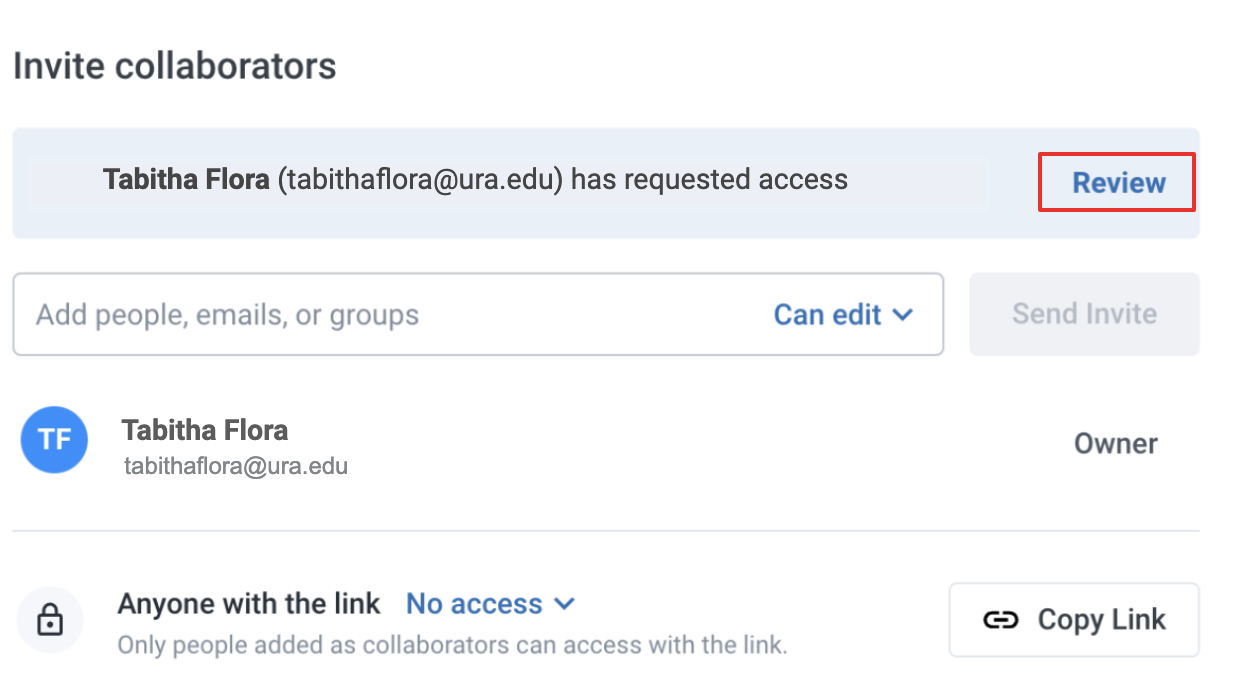Click the chevron arrow beside 'Can edit'
The height and width of the screenshot is (688, 1236).
[902, 315]
